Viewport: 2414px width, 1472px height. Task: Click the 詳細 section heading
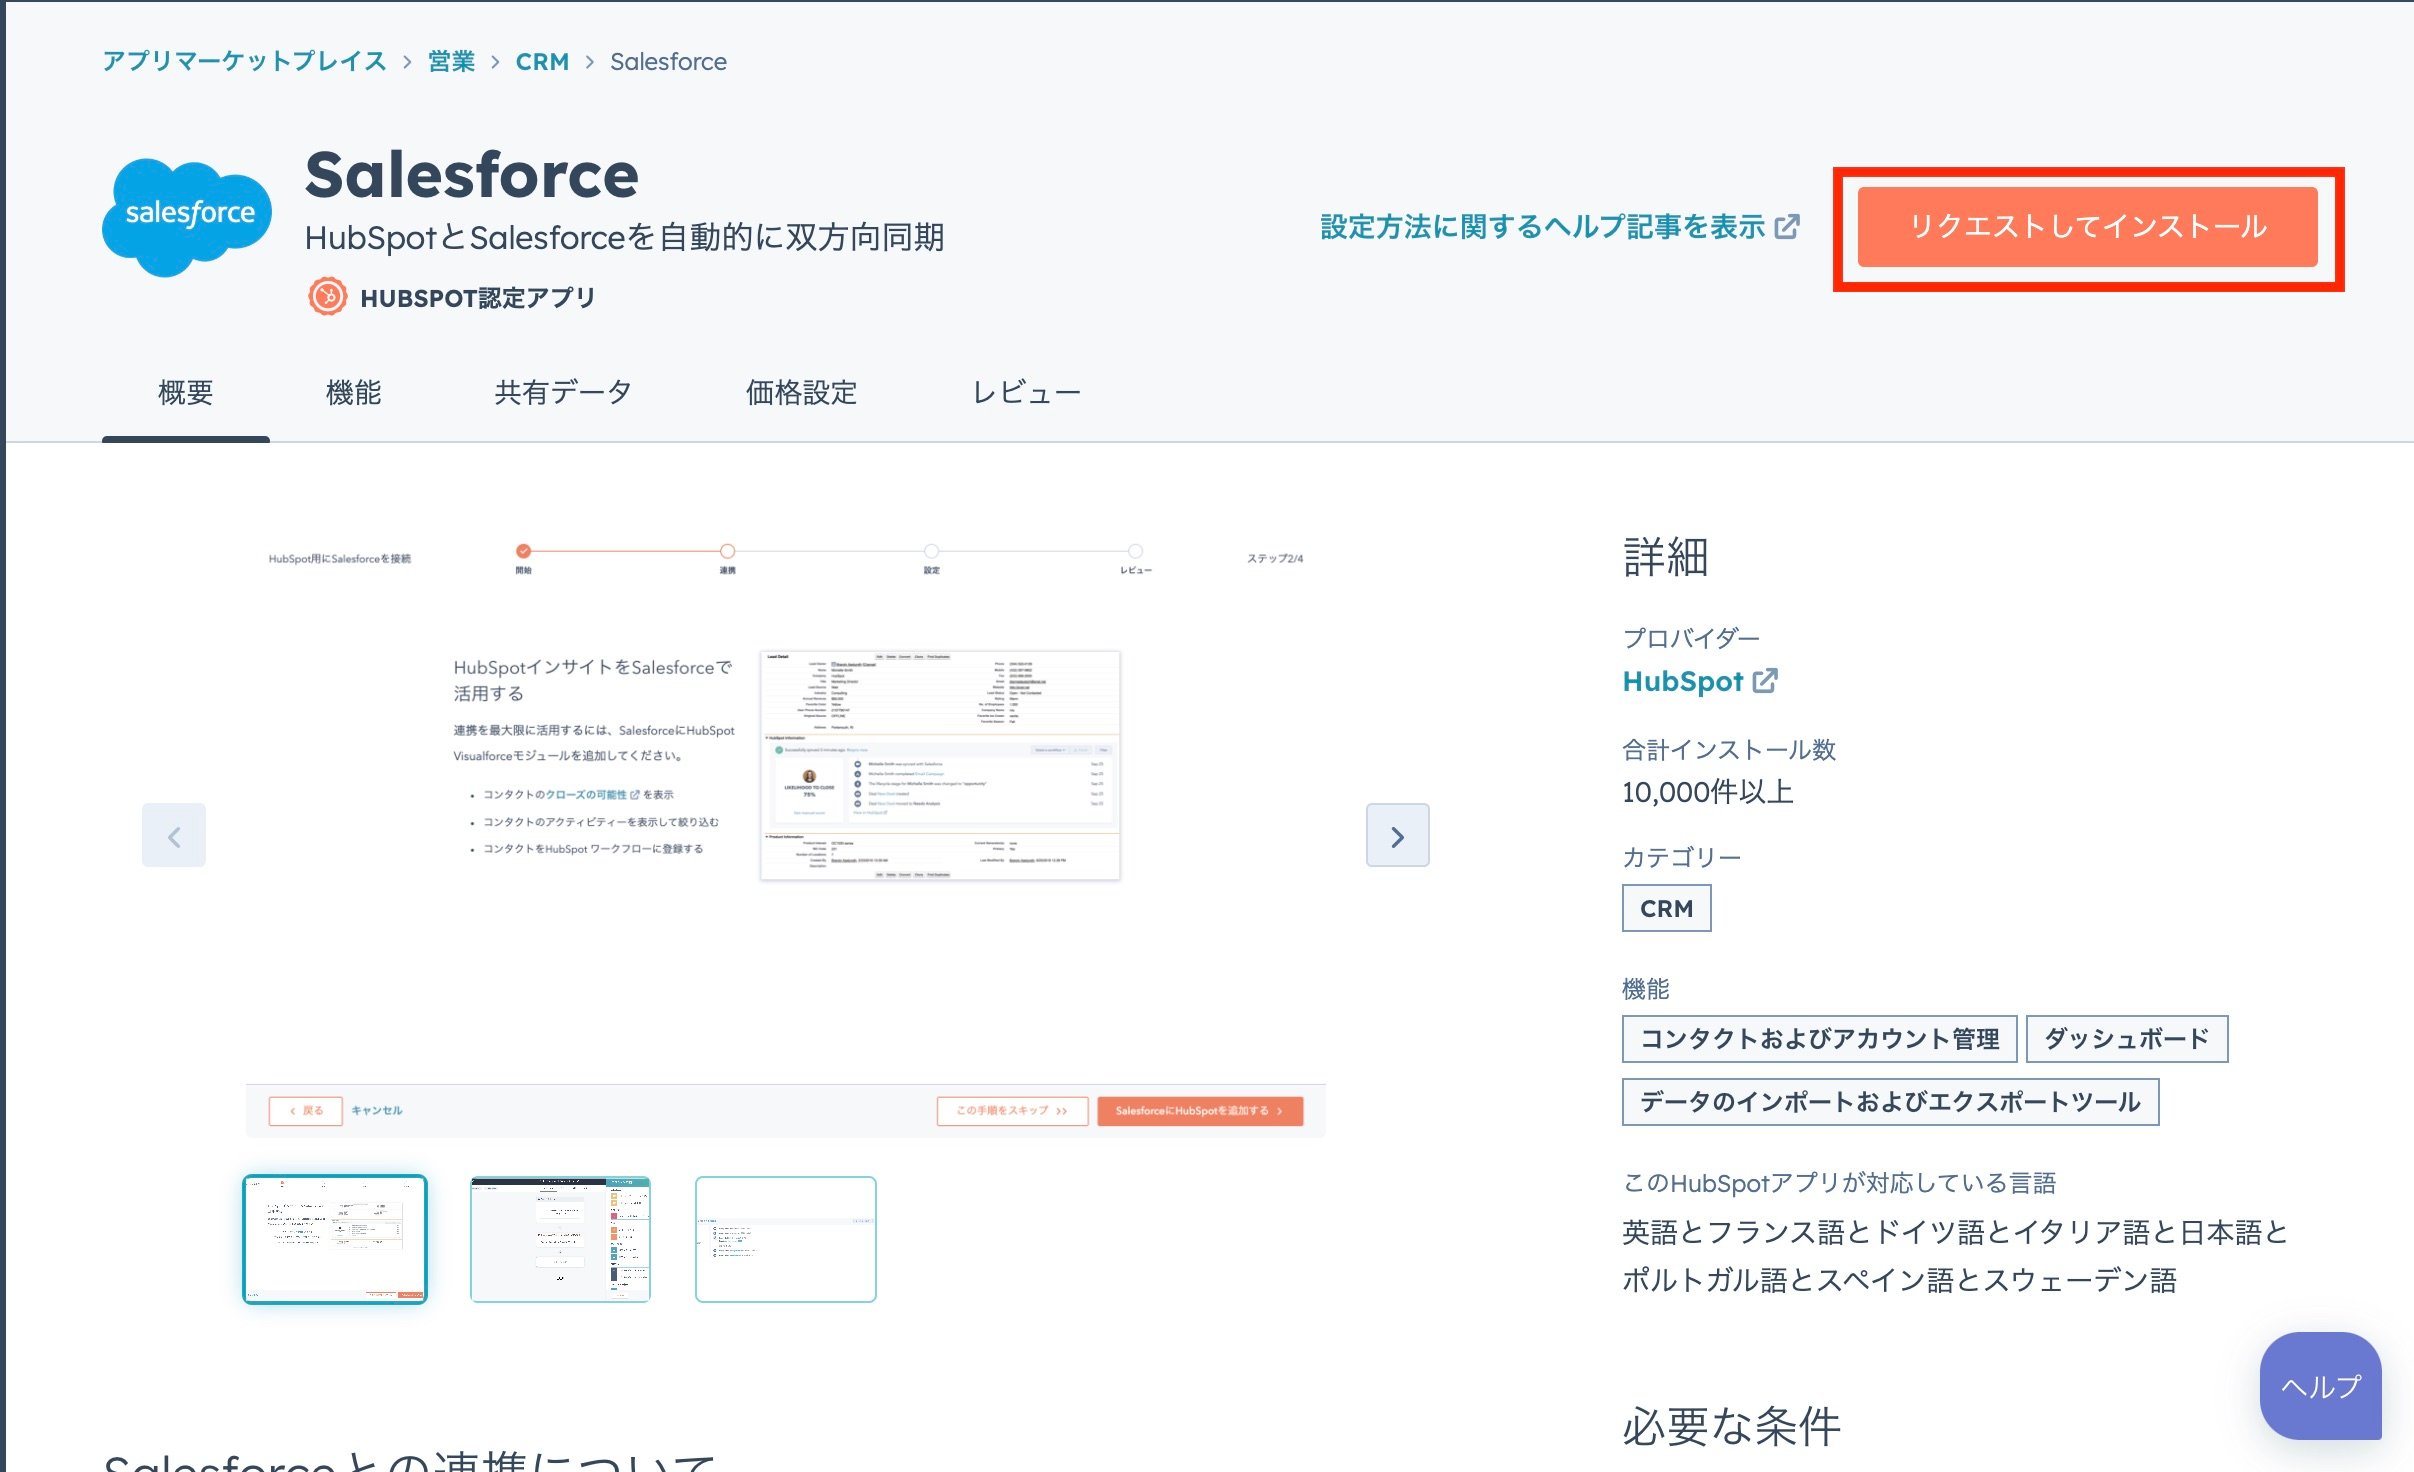tap(1665, 557)
